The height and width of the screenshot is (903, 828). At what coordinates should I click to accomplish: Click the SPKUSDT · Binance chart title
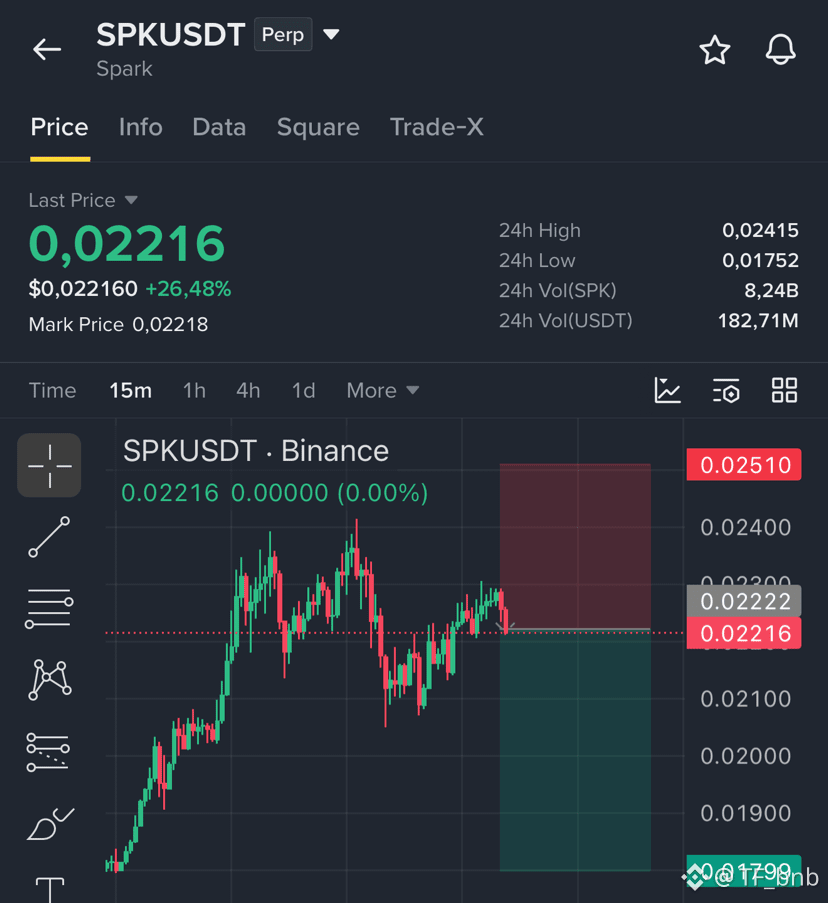point(256,450)
